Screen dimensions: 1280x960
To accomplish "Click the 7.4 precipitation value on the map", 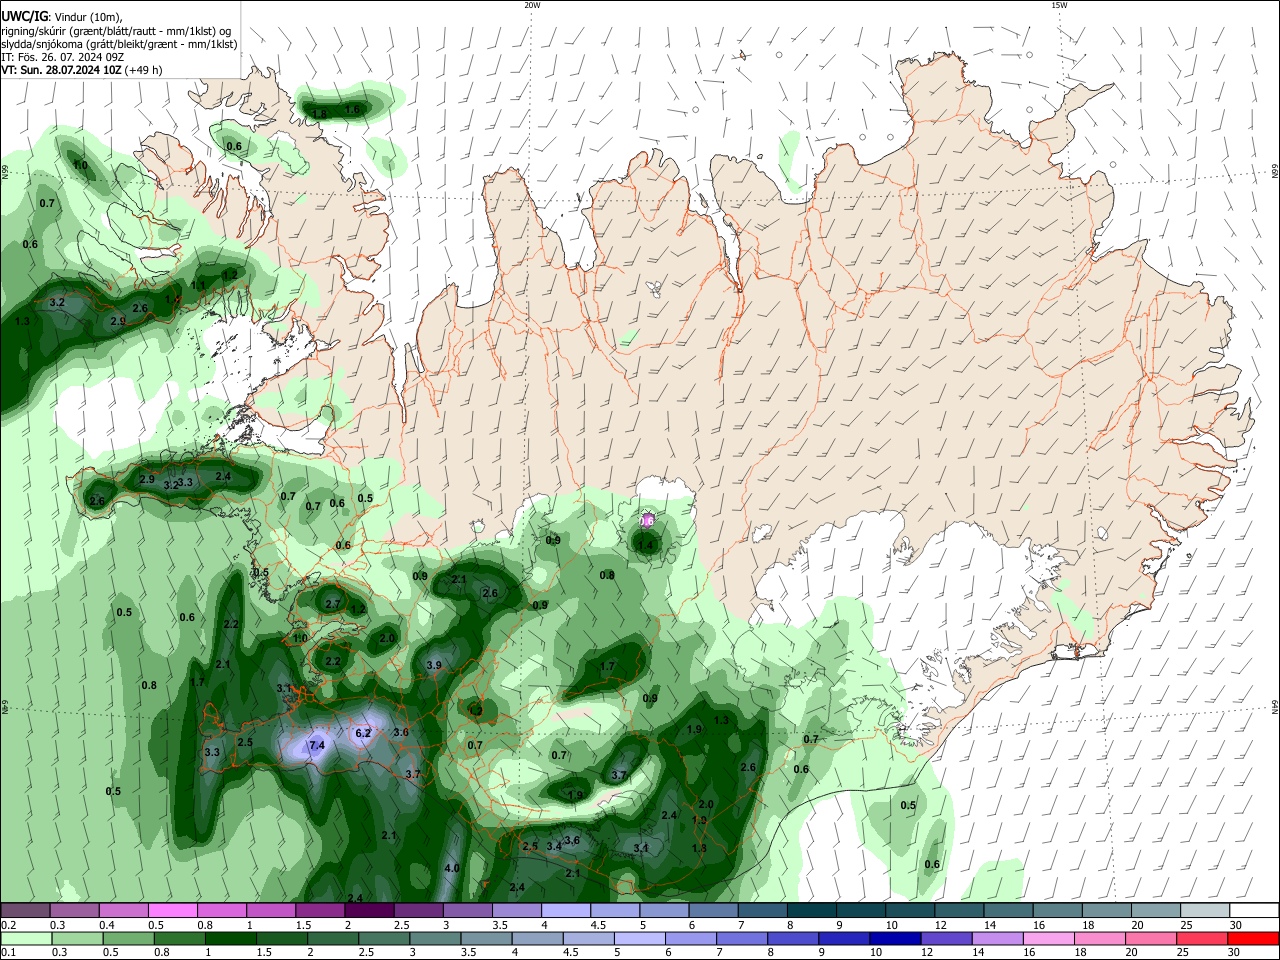I will pyautogui.click(x=317, y=745).
